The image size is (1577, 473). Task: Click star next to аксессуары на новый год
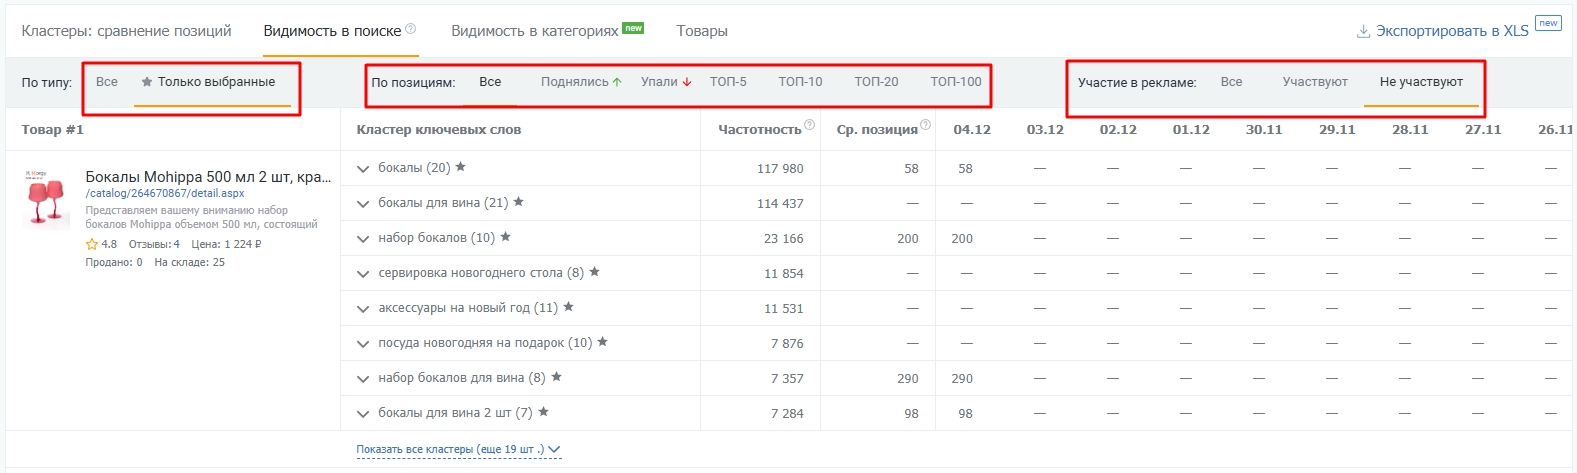tap(569, 307)
